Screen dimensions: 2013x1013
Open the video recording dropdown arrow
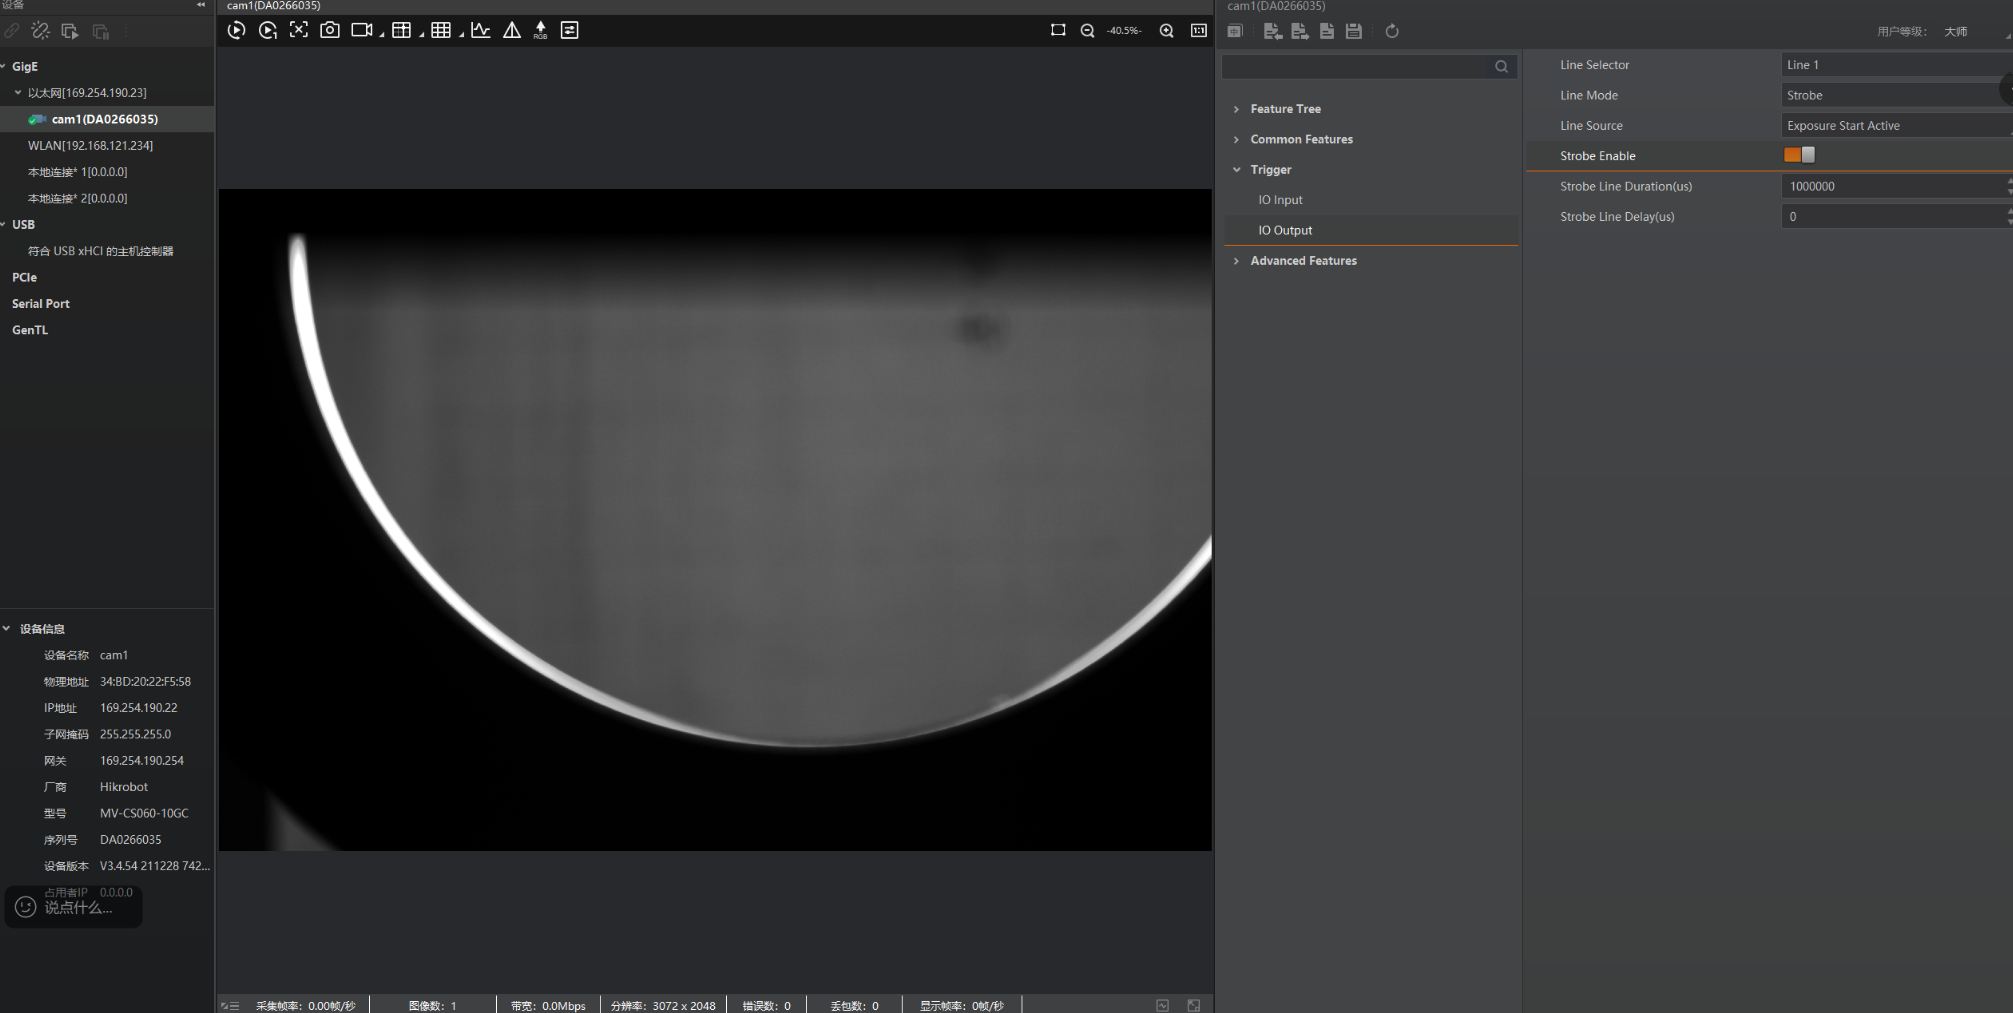[382, 35]
